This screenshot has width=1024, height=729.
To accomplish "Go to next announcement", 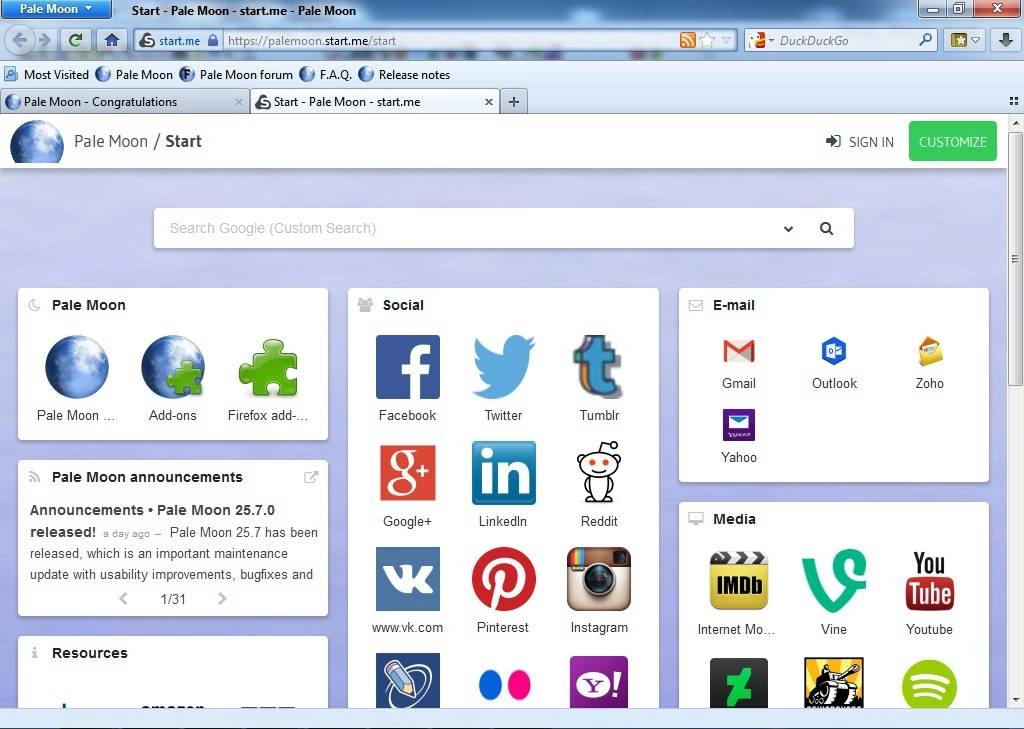I will (222, 598).
